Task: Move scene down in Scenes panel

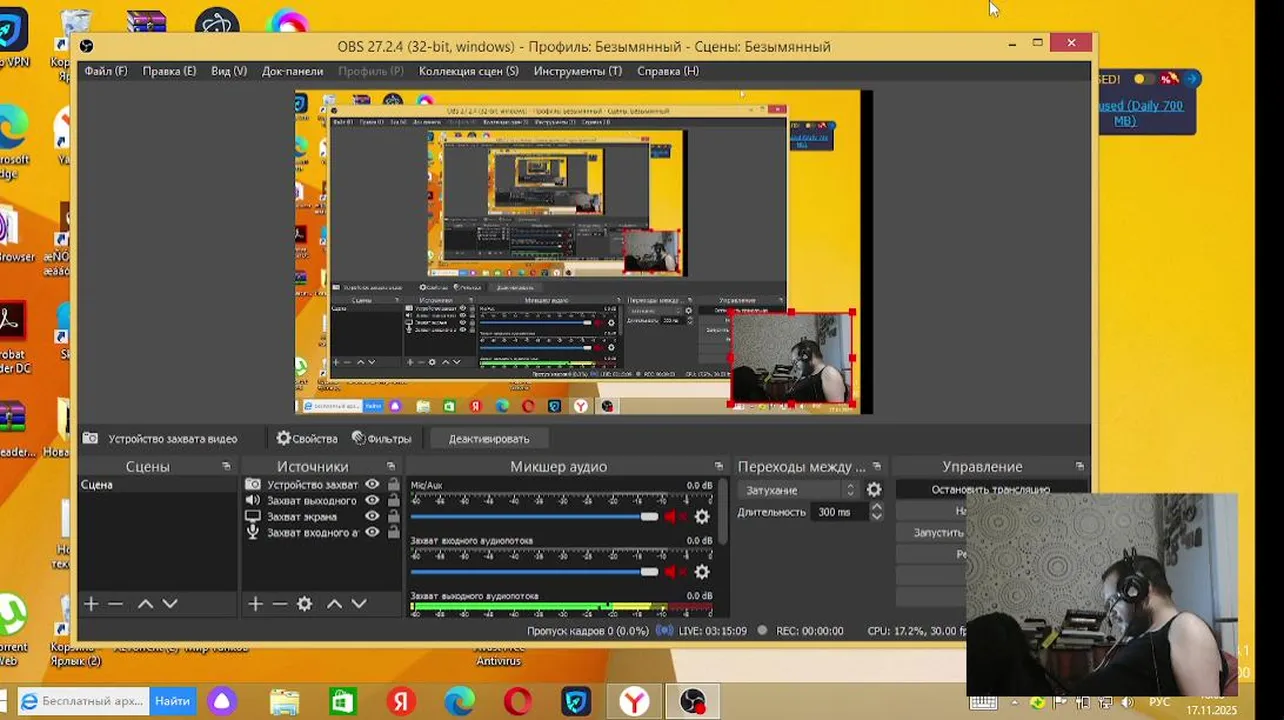Action: point(170,604)
